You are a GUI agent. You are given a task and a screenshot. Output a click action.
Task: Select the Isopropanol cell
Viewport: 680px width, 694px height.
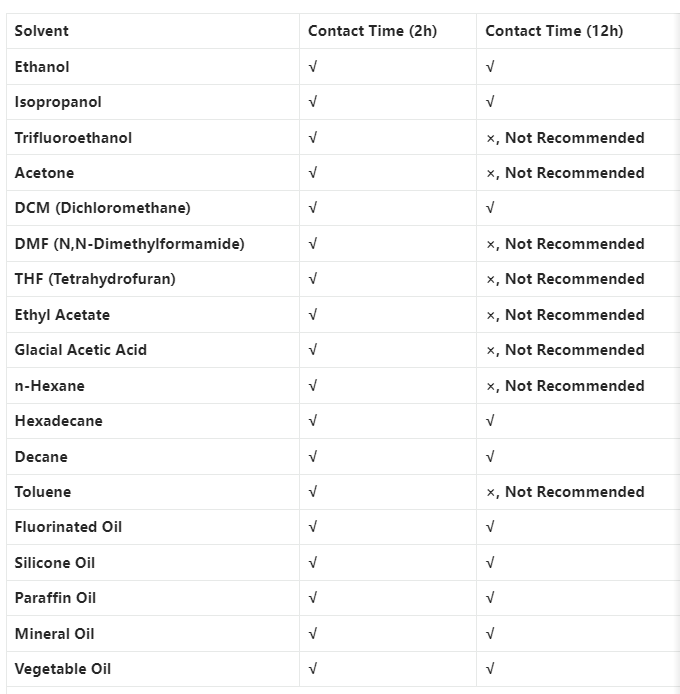click(58, 102)
